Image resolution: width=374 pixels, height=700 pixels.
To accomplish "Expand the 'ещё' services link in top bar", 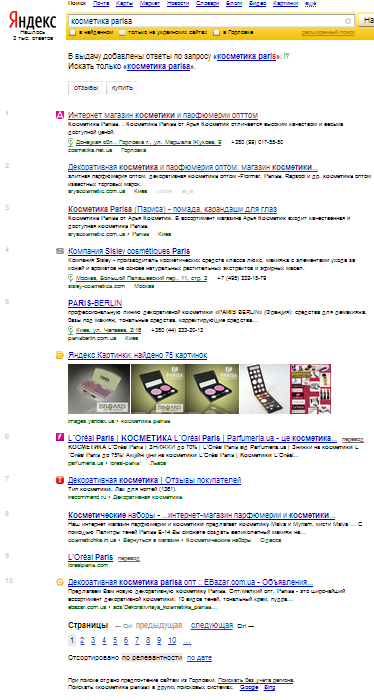I will [310, 3].
